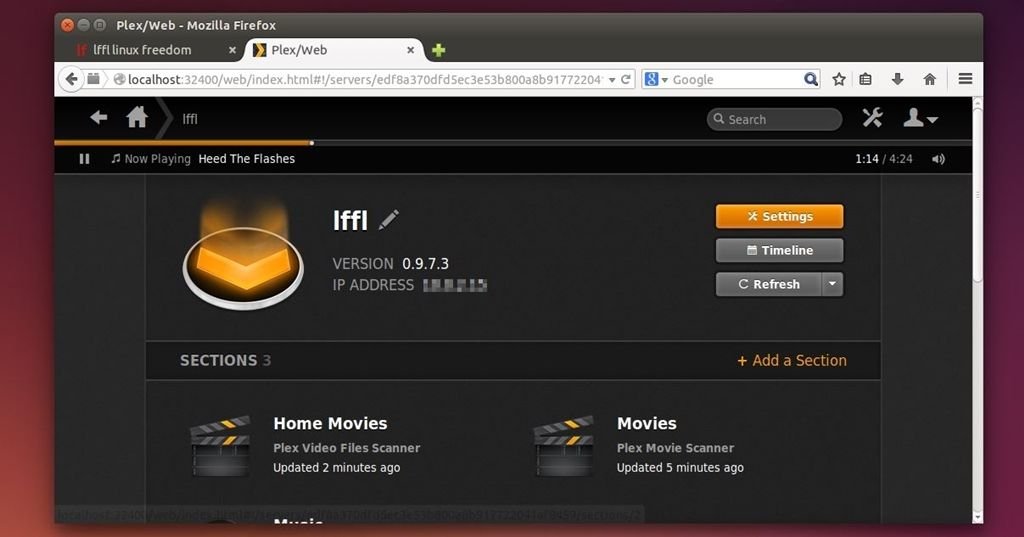The height and width of the screenshot is (537, 1024).
Task: Click the Home Movies clapperboard icon
Action: tap(220, 446)
